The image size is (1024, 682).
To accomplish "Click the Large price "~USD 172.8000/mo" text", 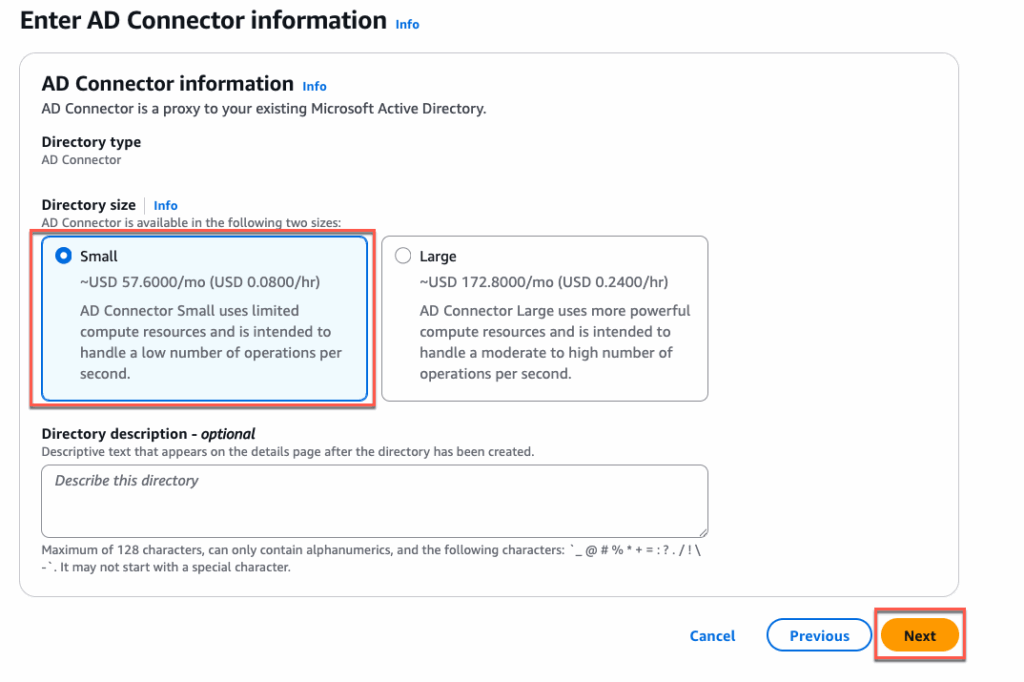I will [x=543, y=282].
